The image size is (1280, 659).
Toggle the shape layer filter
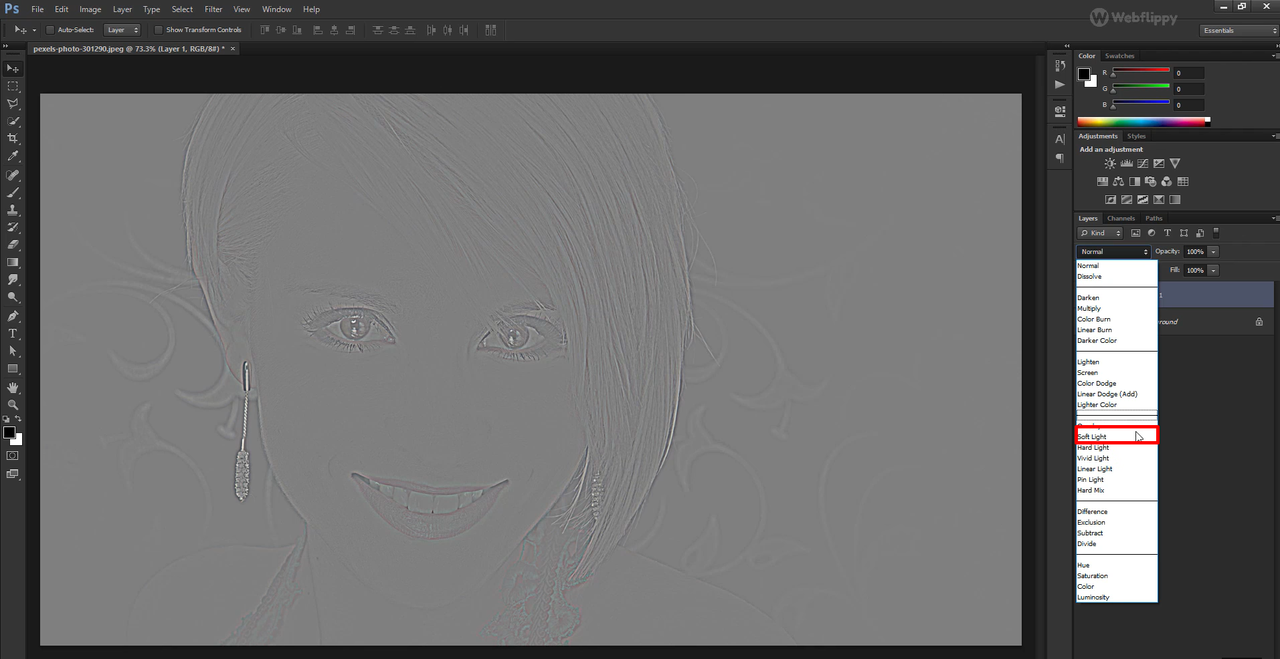pos(1184,233)
